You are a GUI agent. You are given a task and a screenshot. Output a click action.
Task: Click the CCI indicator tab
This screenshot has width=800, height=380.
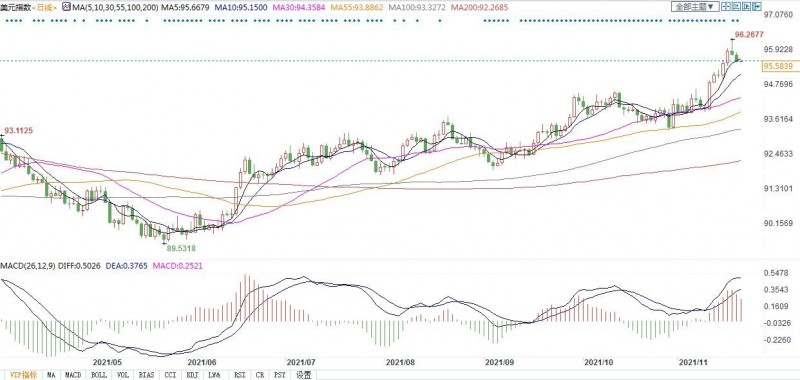tap(170, 375)
